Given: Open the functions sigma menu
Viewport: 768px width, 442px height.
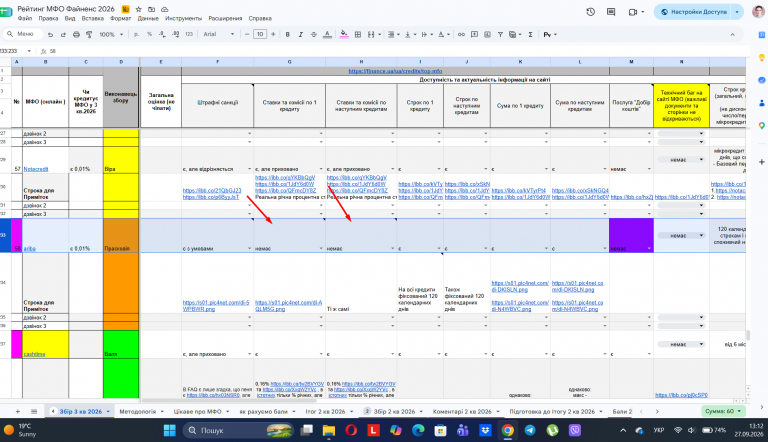Looking at the screenshot, I should pos(530,34).
